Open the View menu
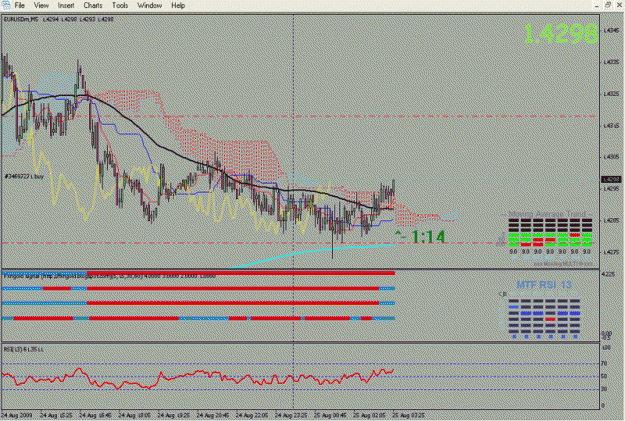625x421 pixels. point(41,6)
